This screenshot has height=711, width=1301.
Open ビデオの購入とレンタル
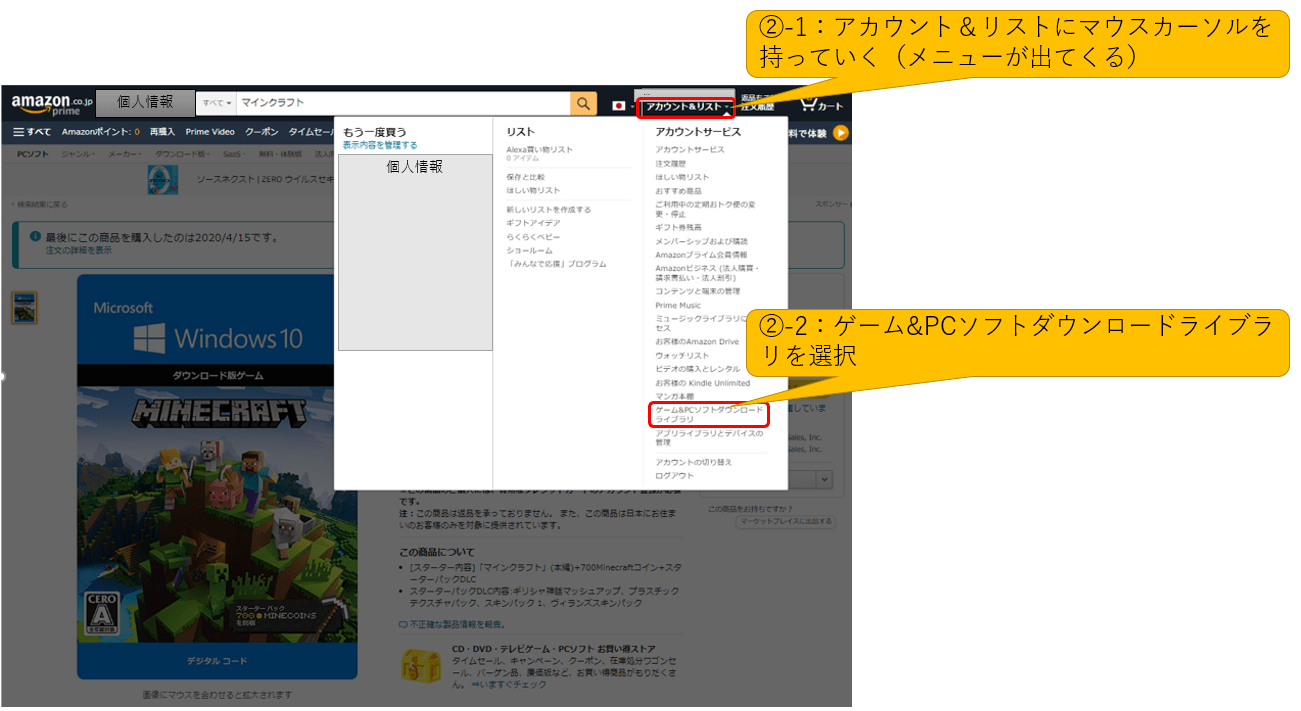coord(697,369)
